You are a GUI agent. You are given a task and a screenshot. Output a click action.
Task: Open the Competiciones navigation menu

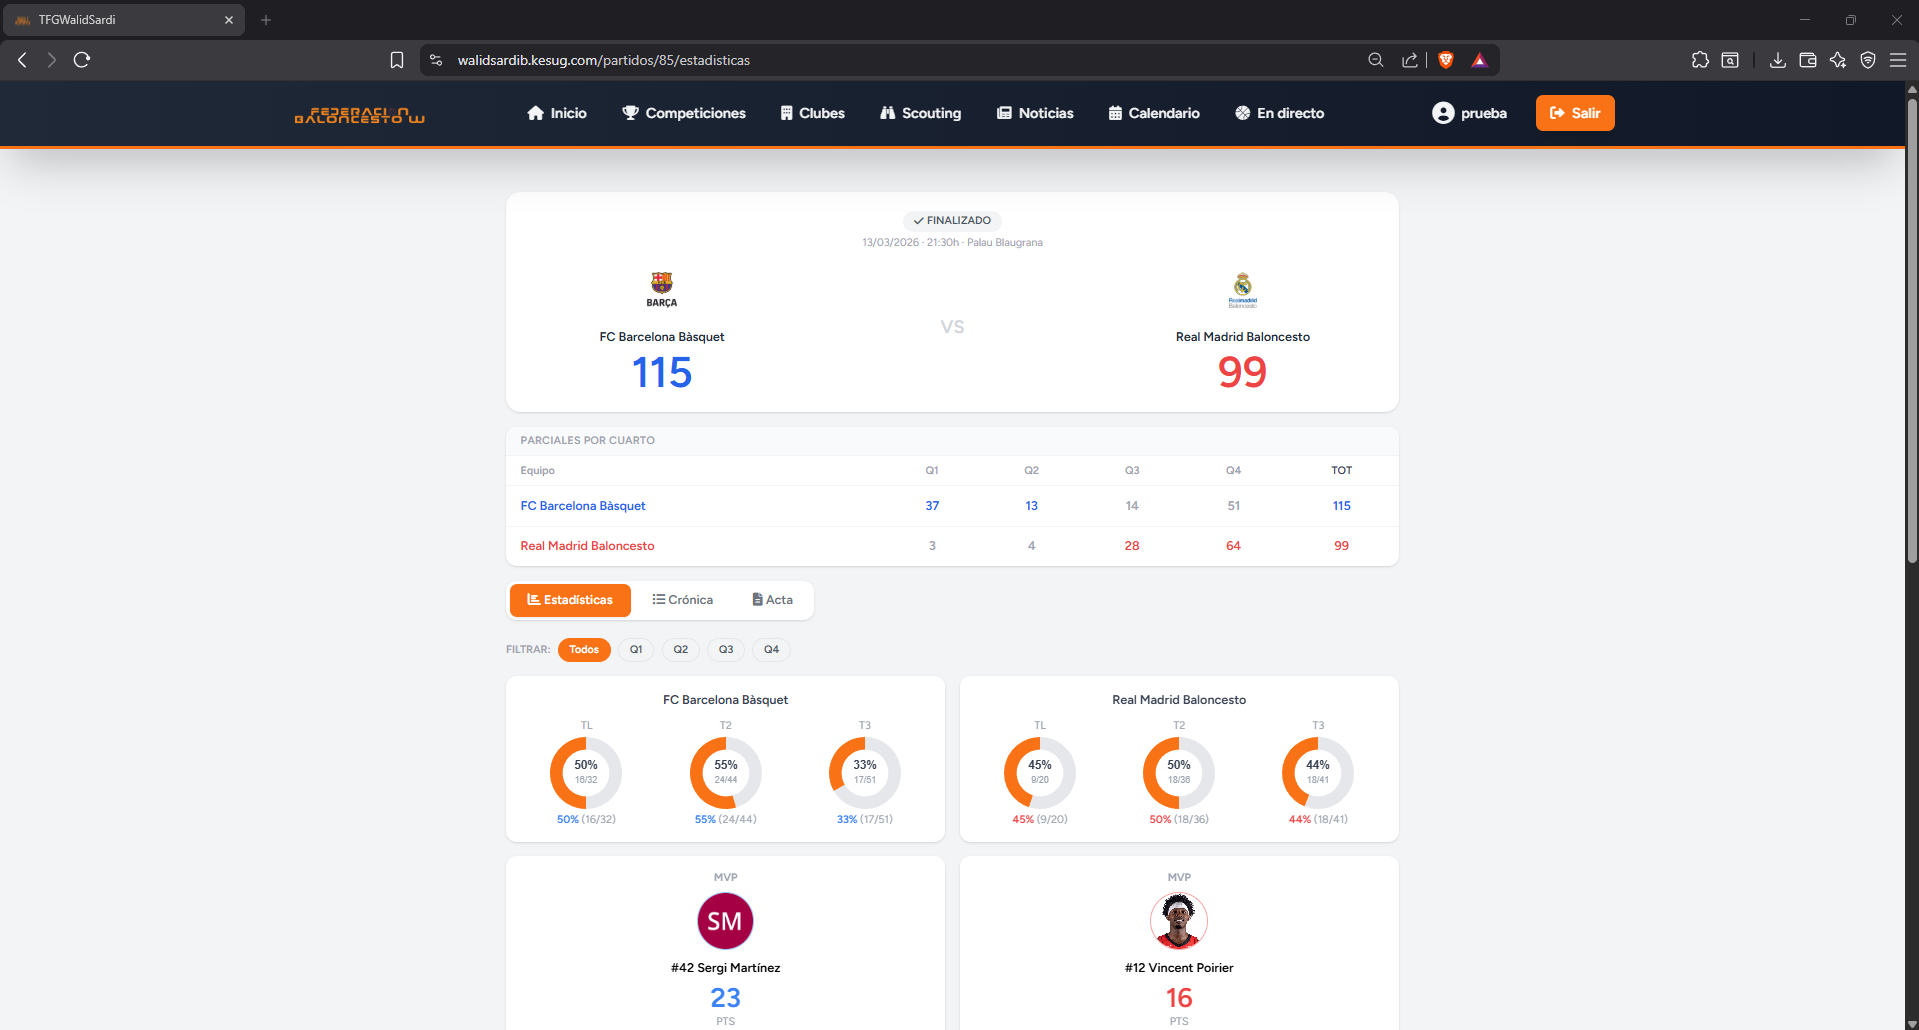684,113
